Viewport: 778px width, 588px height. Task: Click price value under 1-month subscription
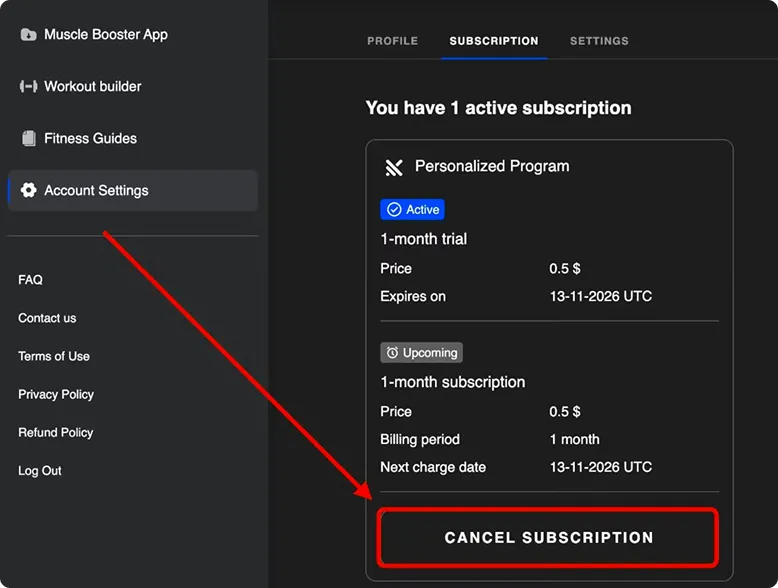click(565, 412)
